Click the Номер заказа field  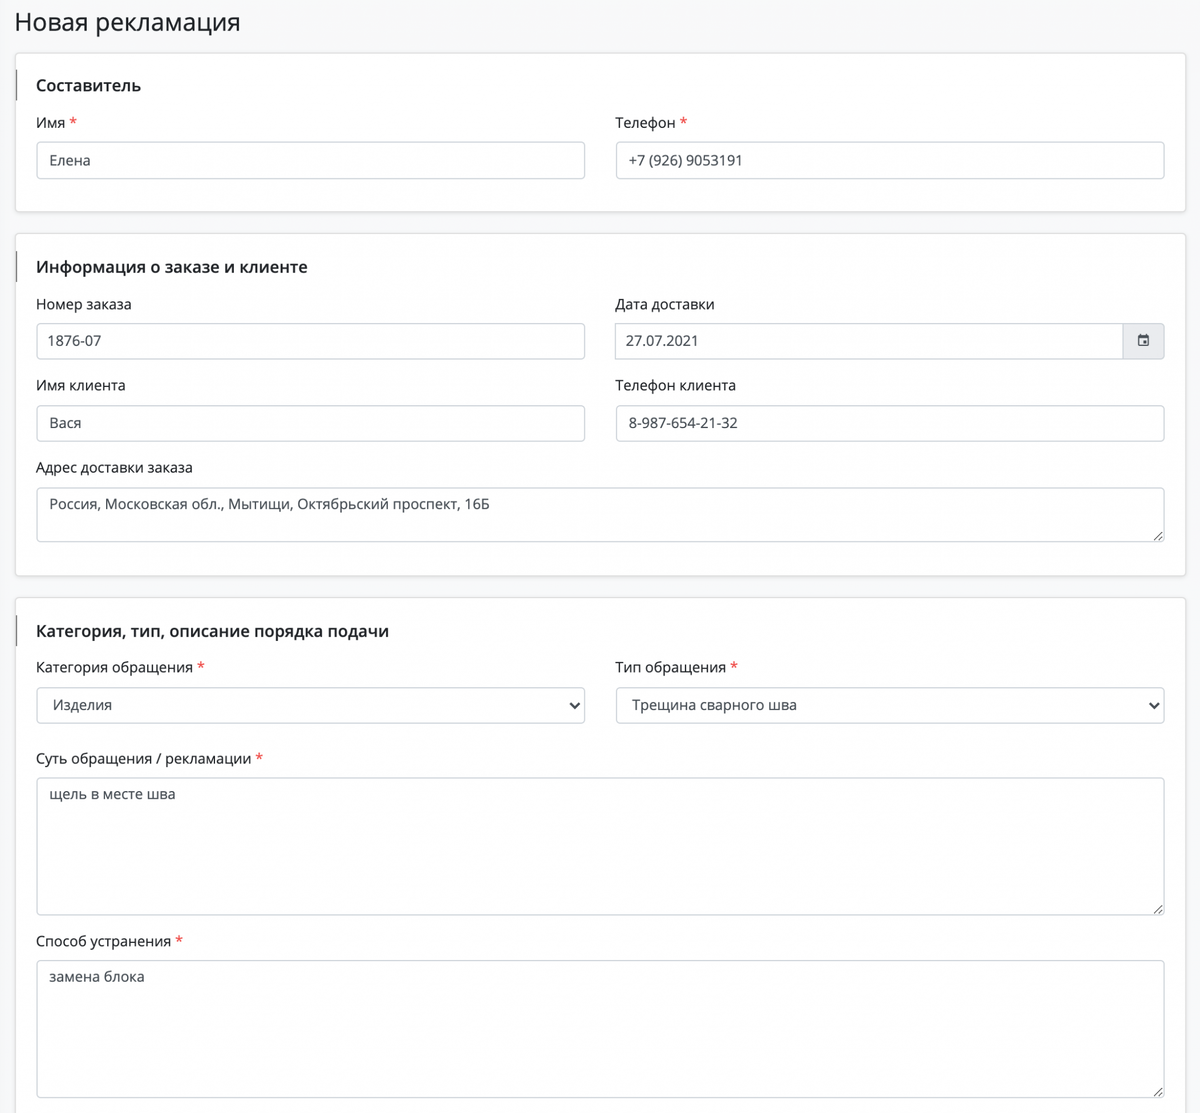tap(310, 341)
